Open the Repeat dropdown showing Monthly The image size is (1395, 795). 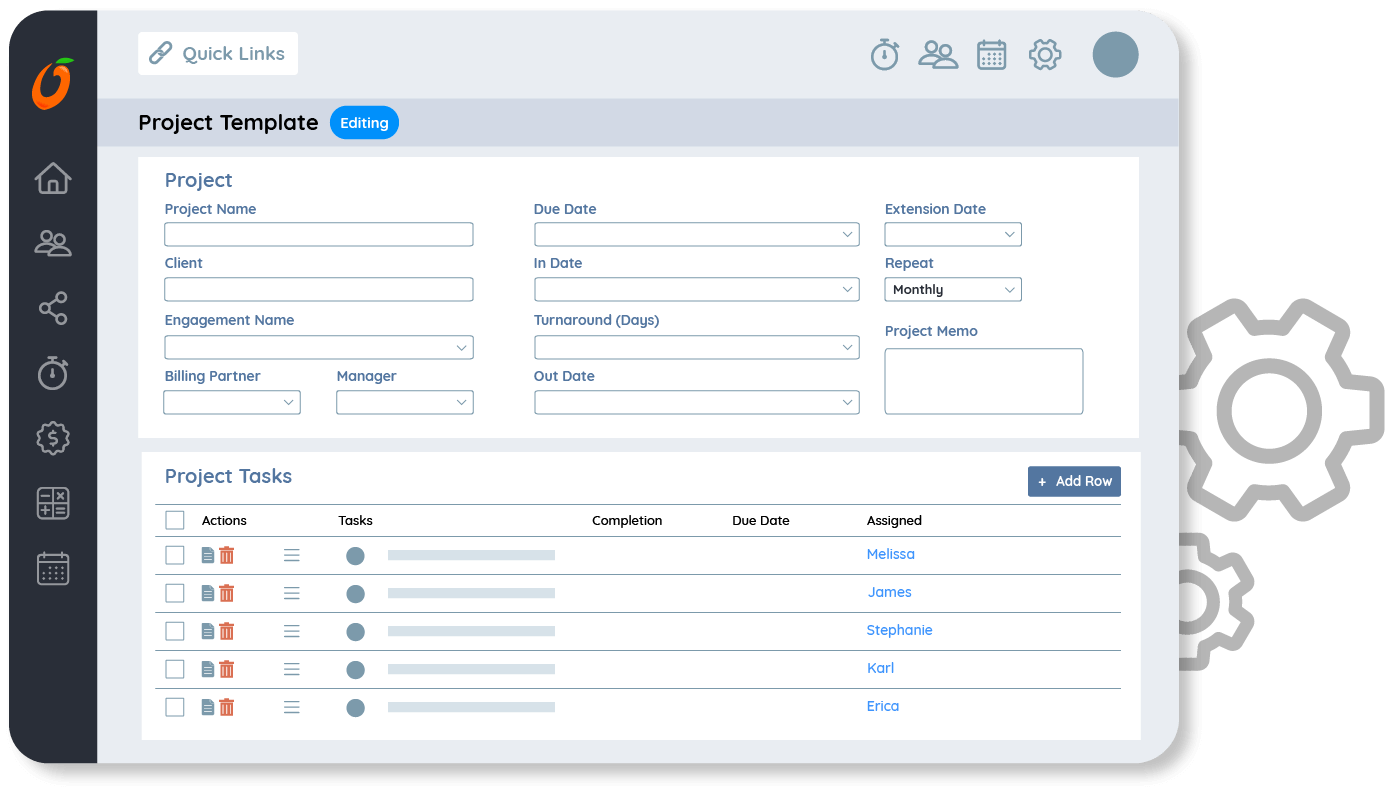(952, 289)
